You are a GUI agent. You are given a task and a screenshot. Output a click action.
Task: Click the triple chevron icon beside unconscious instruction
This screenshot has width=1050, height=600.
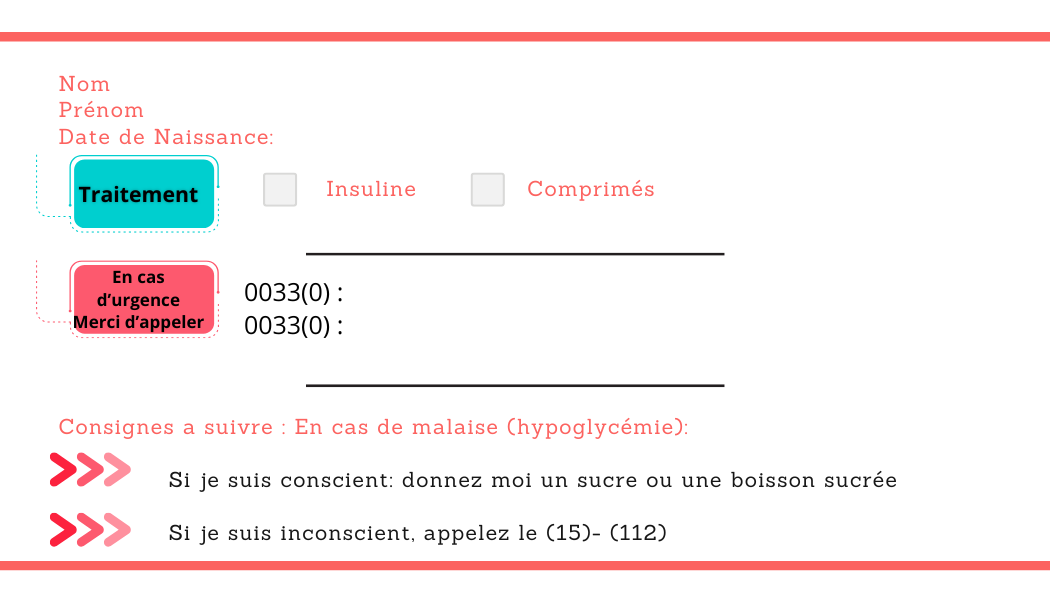pyautogui.click(x=90, y=529)
